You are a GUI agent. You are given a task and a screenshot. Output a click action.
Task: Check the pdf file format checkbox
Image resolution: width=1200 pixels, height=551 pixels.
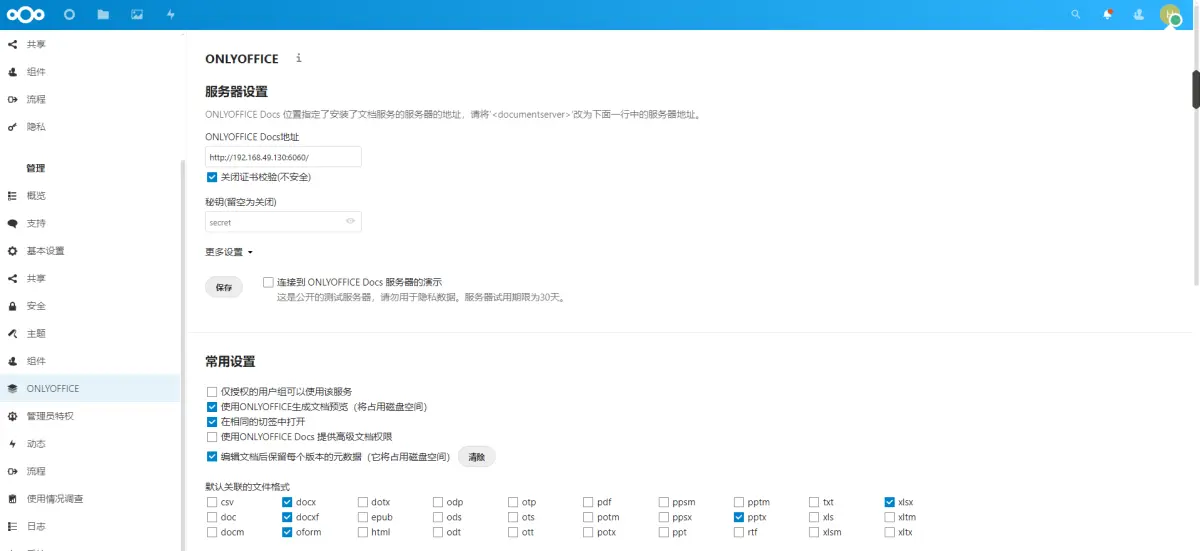point(589,502)
